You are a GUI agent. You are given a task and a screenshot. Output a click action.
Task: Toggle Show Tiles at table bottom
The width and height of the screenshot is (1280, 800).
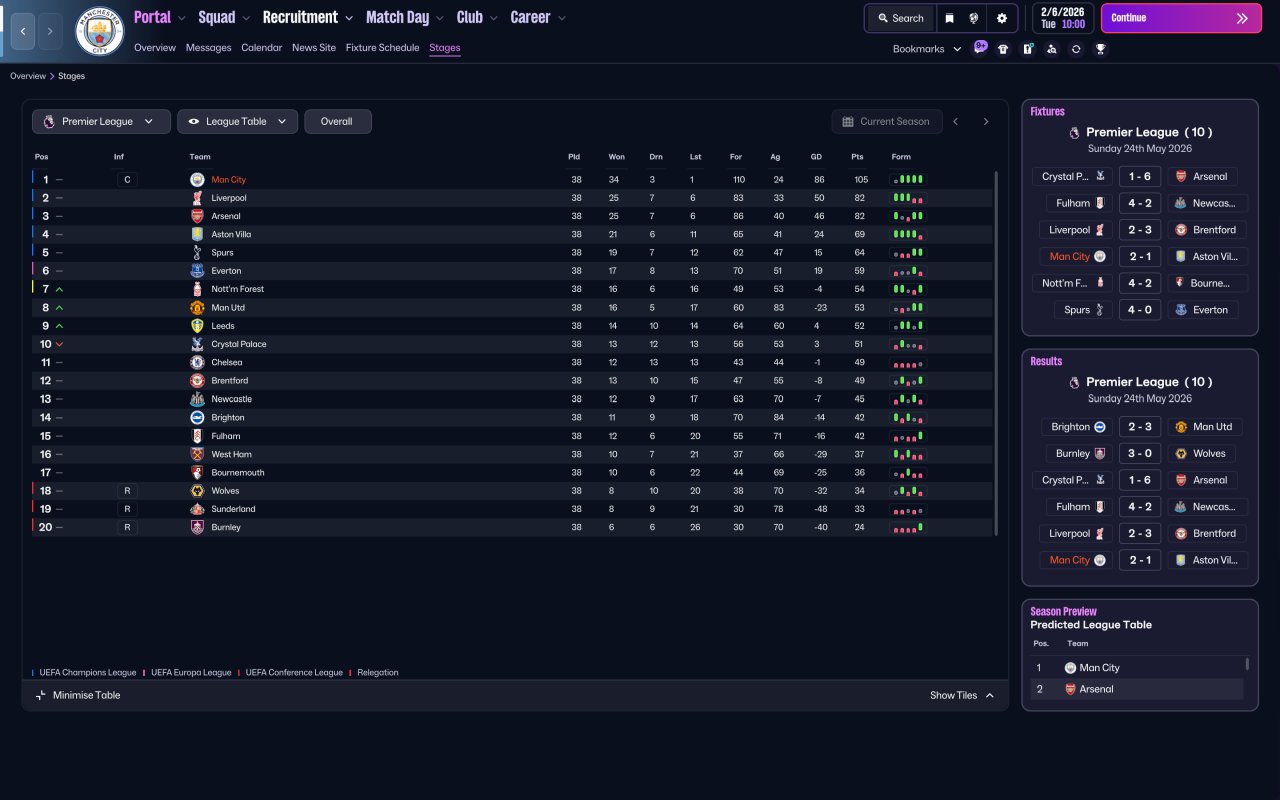(962, 696)
